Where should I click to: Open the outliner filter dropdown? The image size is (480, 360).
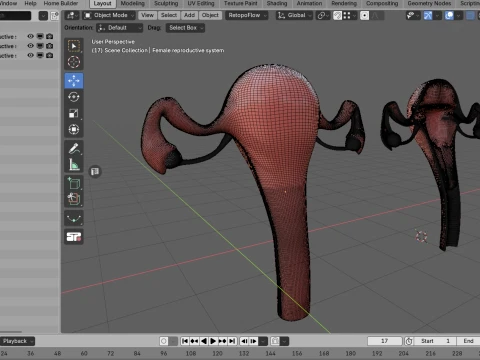43,16
